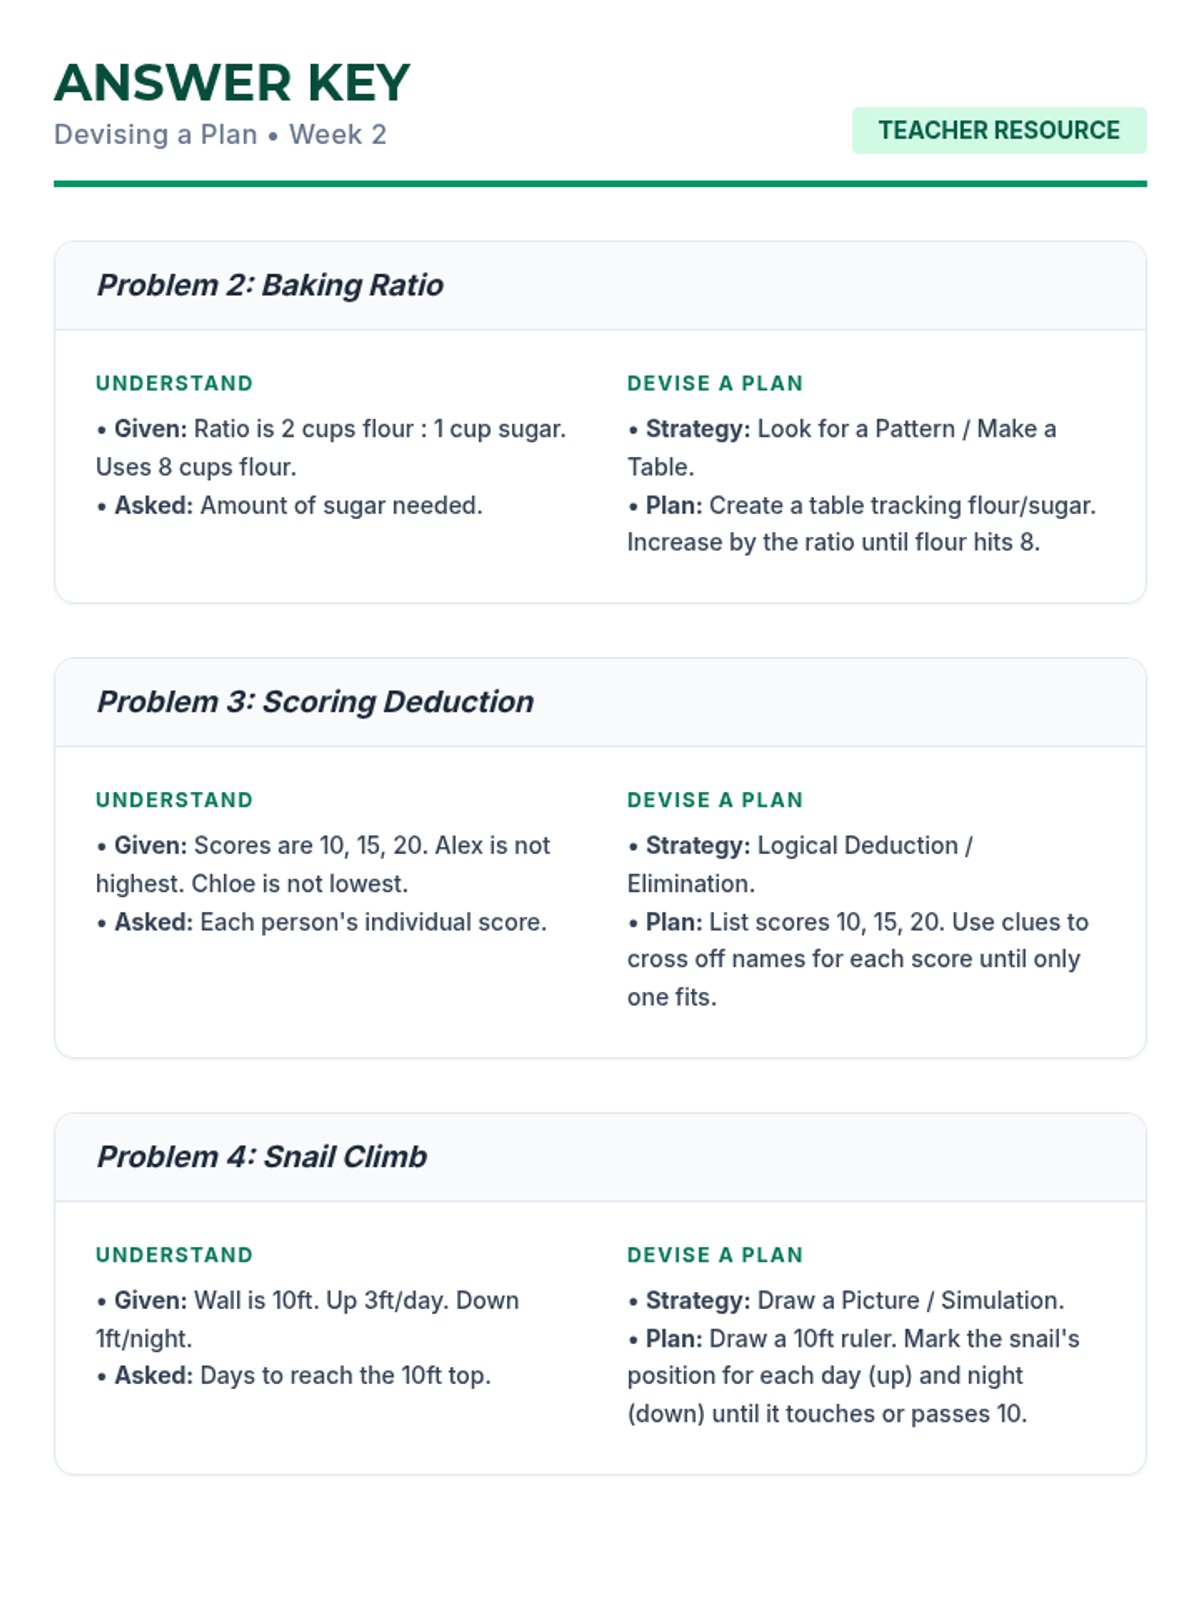
Task: Click UNDERSTAND label in Snail Climb card
Action: [x=174, y=1255]
